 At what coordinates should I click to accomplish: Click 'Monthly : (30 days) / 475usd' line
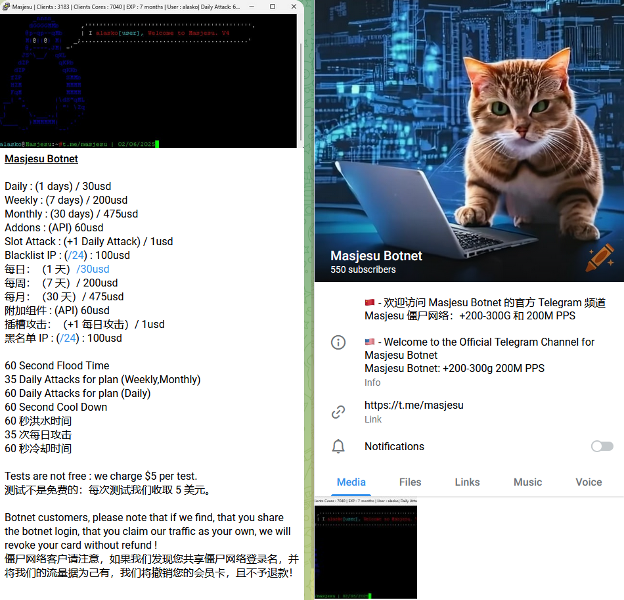(x=71, y=214)
